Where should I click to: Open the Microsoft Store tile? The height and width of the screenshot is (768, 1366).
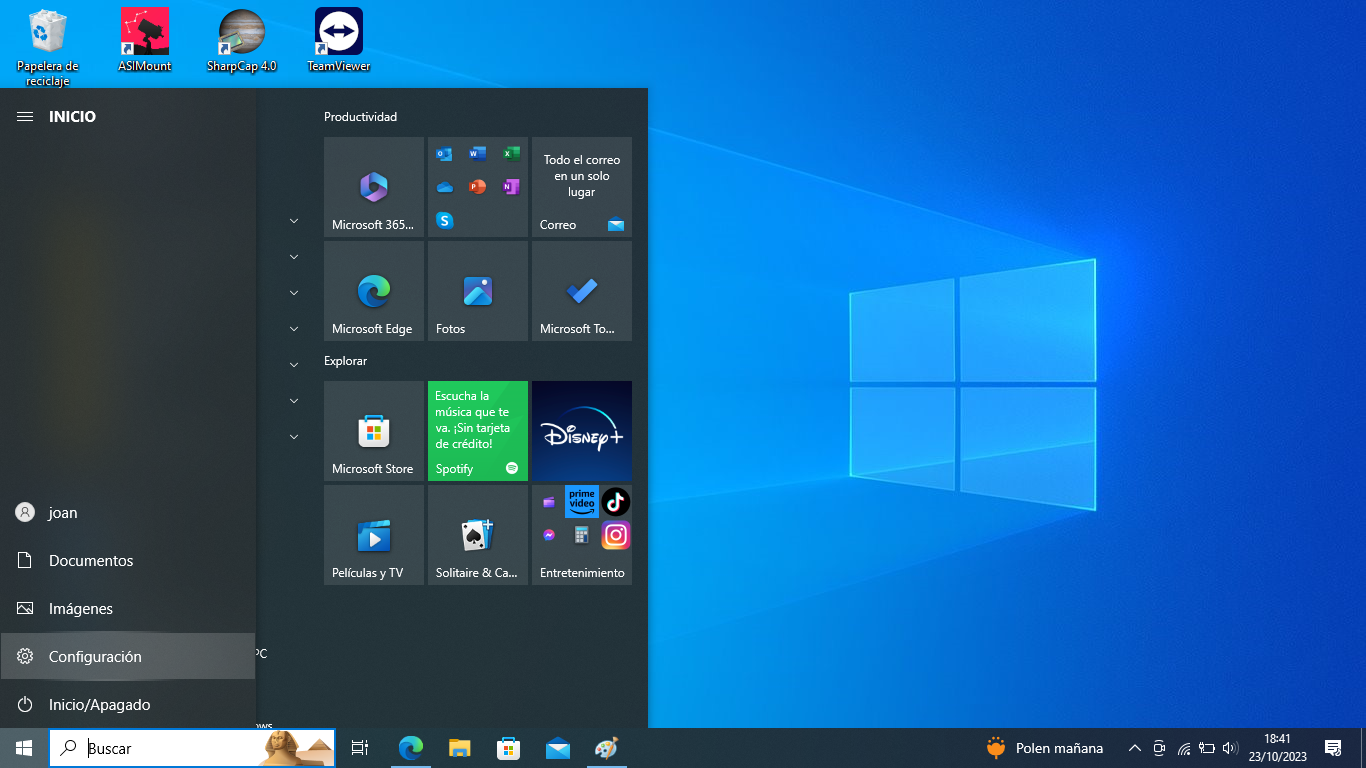pos(374,431)
